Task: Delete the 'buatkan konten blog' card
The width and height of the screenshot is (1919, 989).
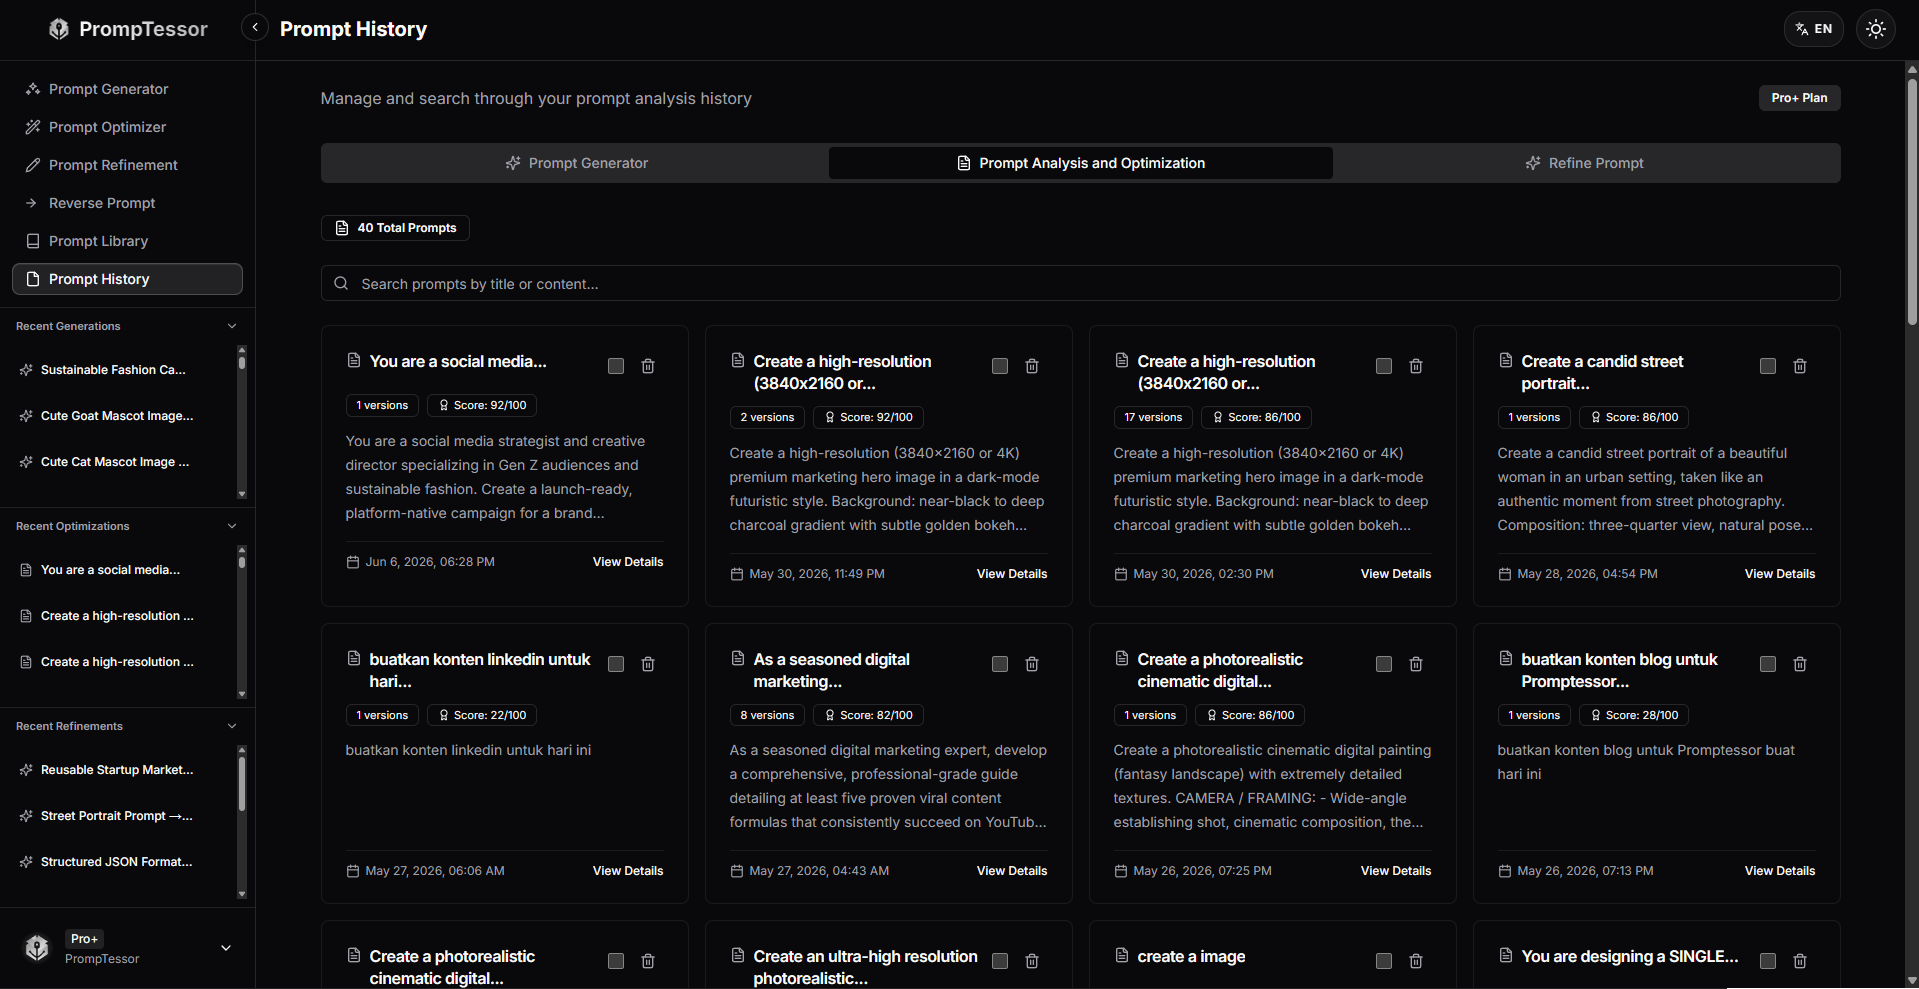Action: click(1800, 664)
